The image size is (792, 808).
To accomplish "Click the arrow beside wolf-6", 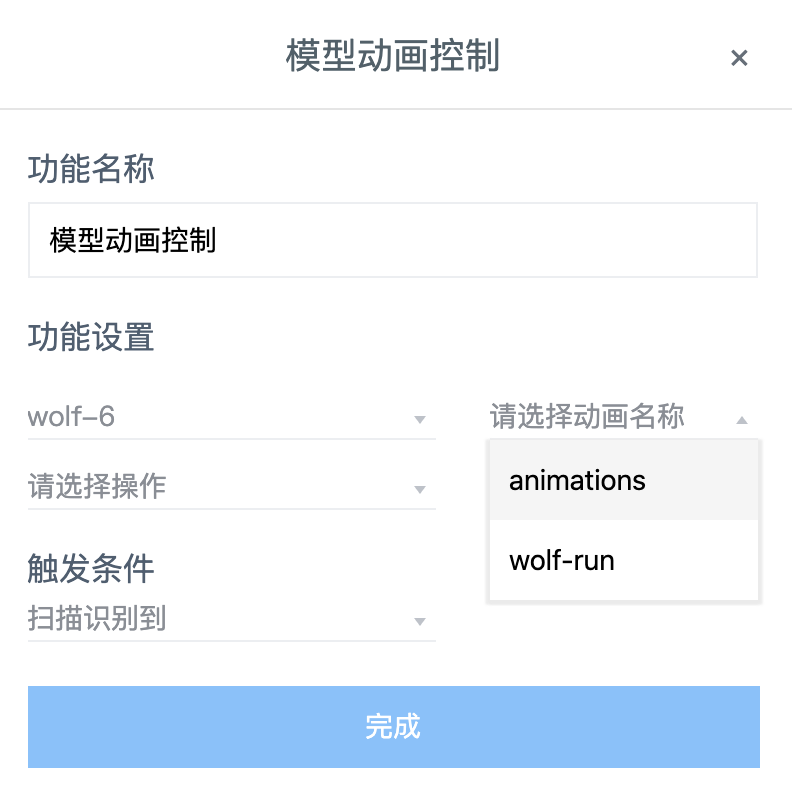I will (420, 419).
